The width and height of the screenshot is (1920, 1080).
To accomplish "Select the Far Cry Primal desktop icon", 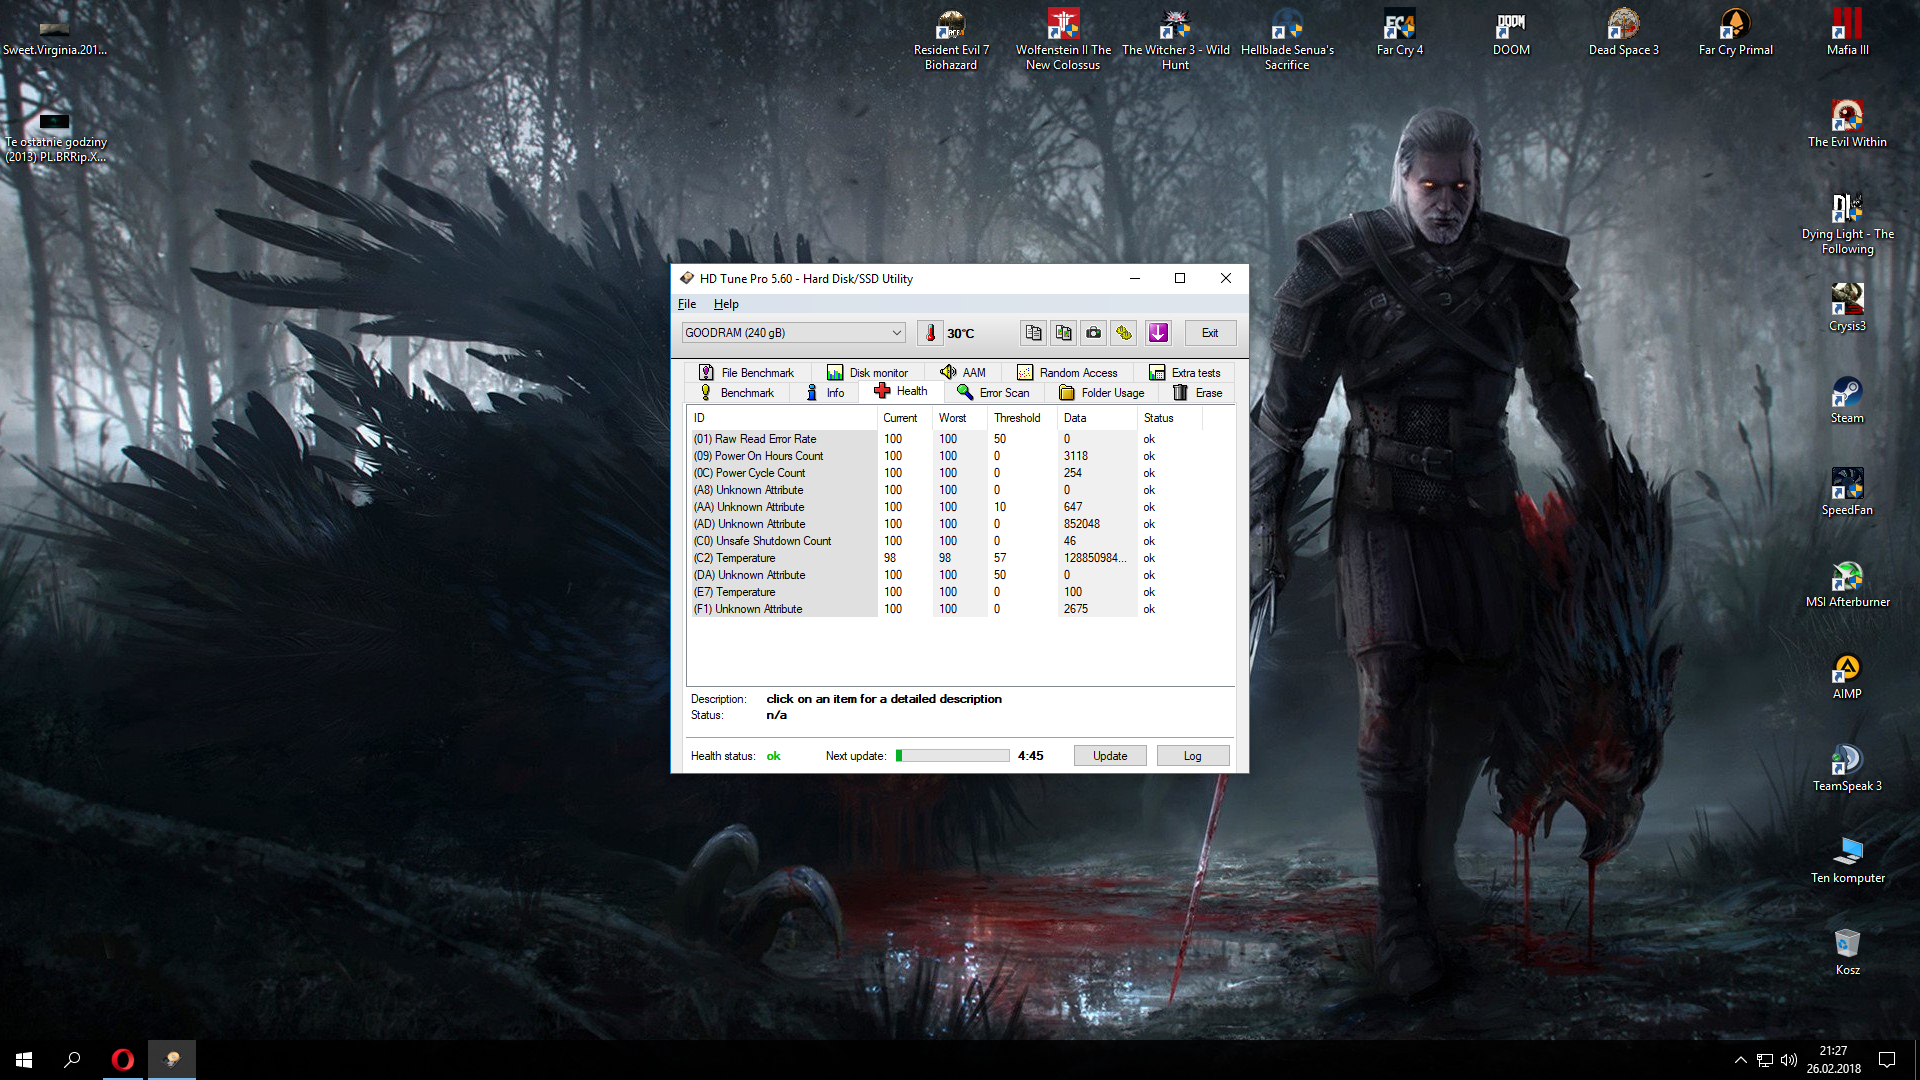I will pos(1735,33).
